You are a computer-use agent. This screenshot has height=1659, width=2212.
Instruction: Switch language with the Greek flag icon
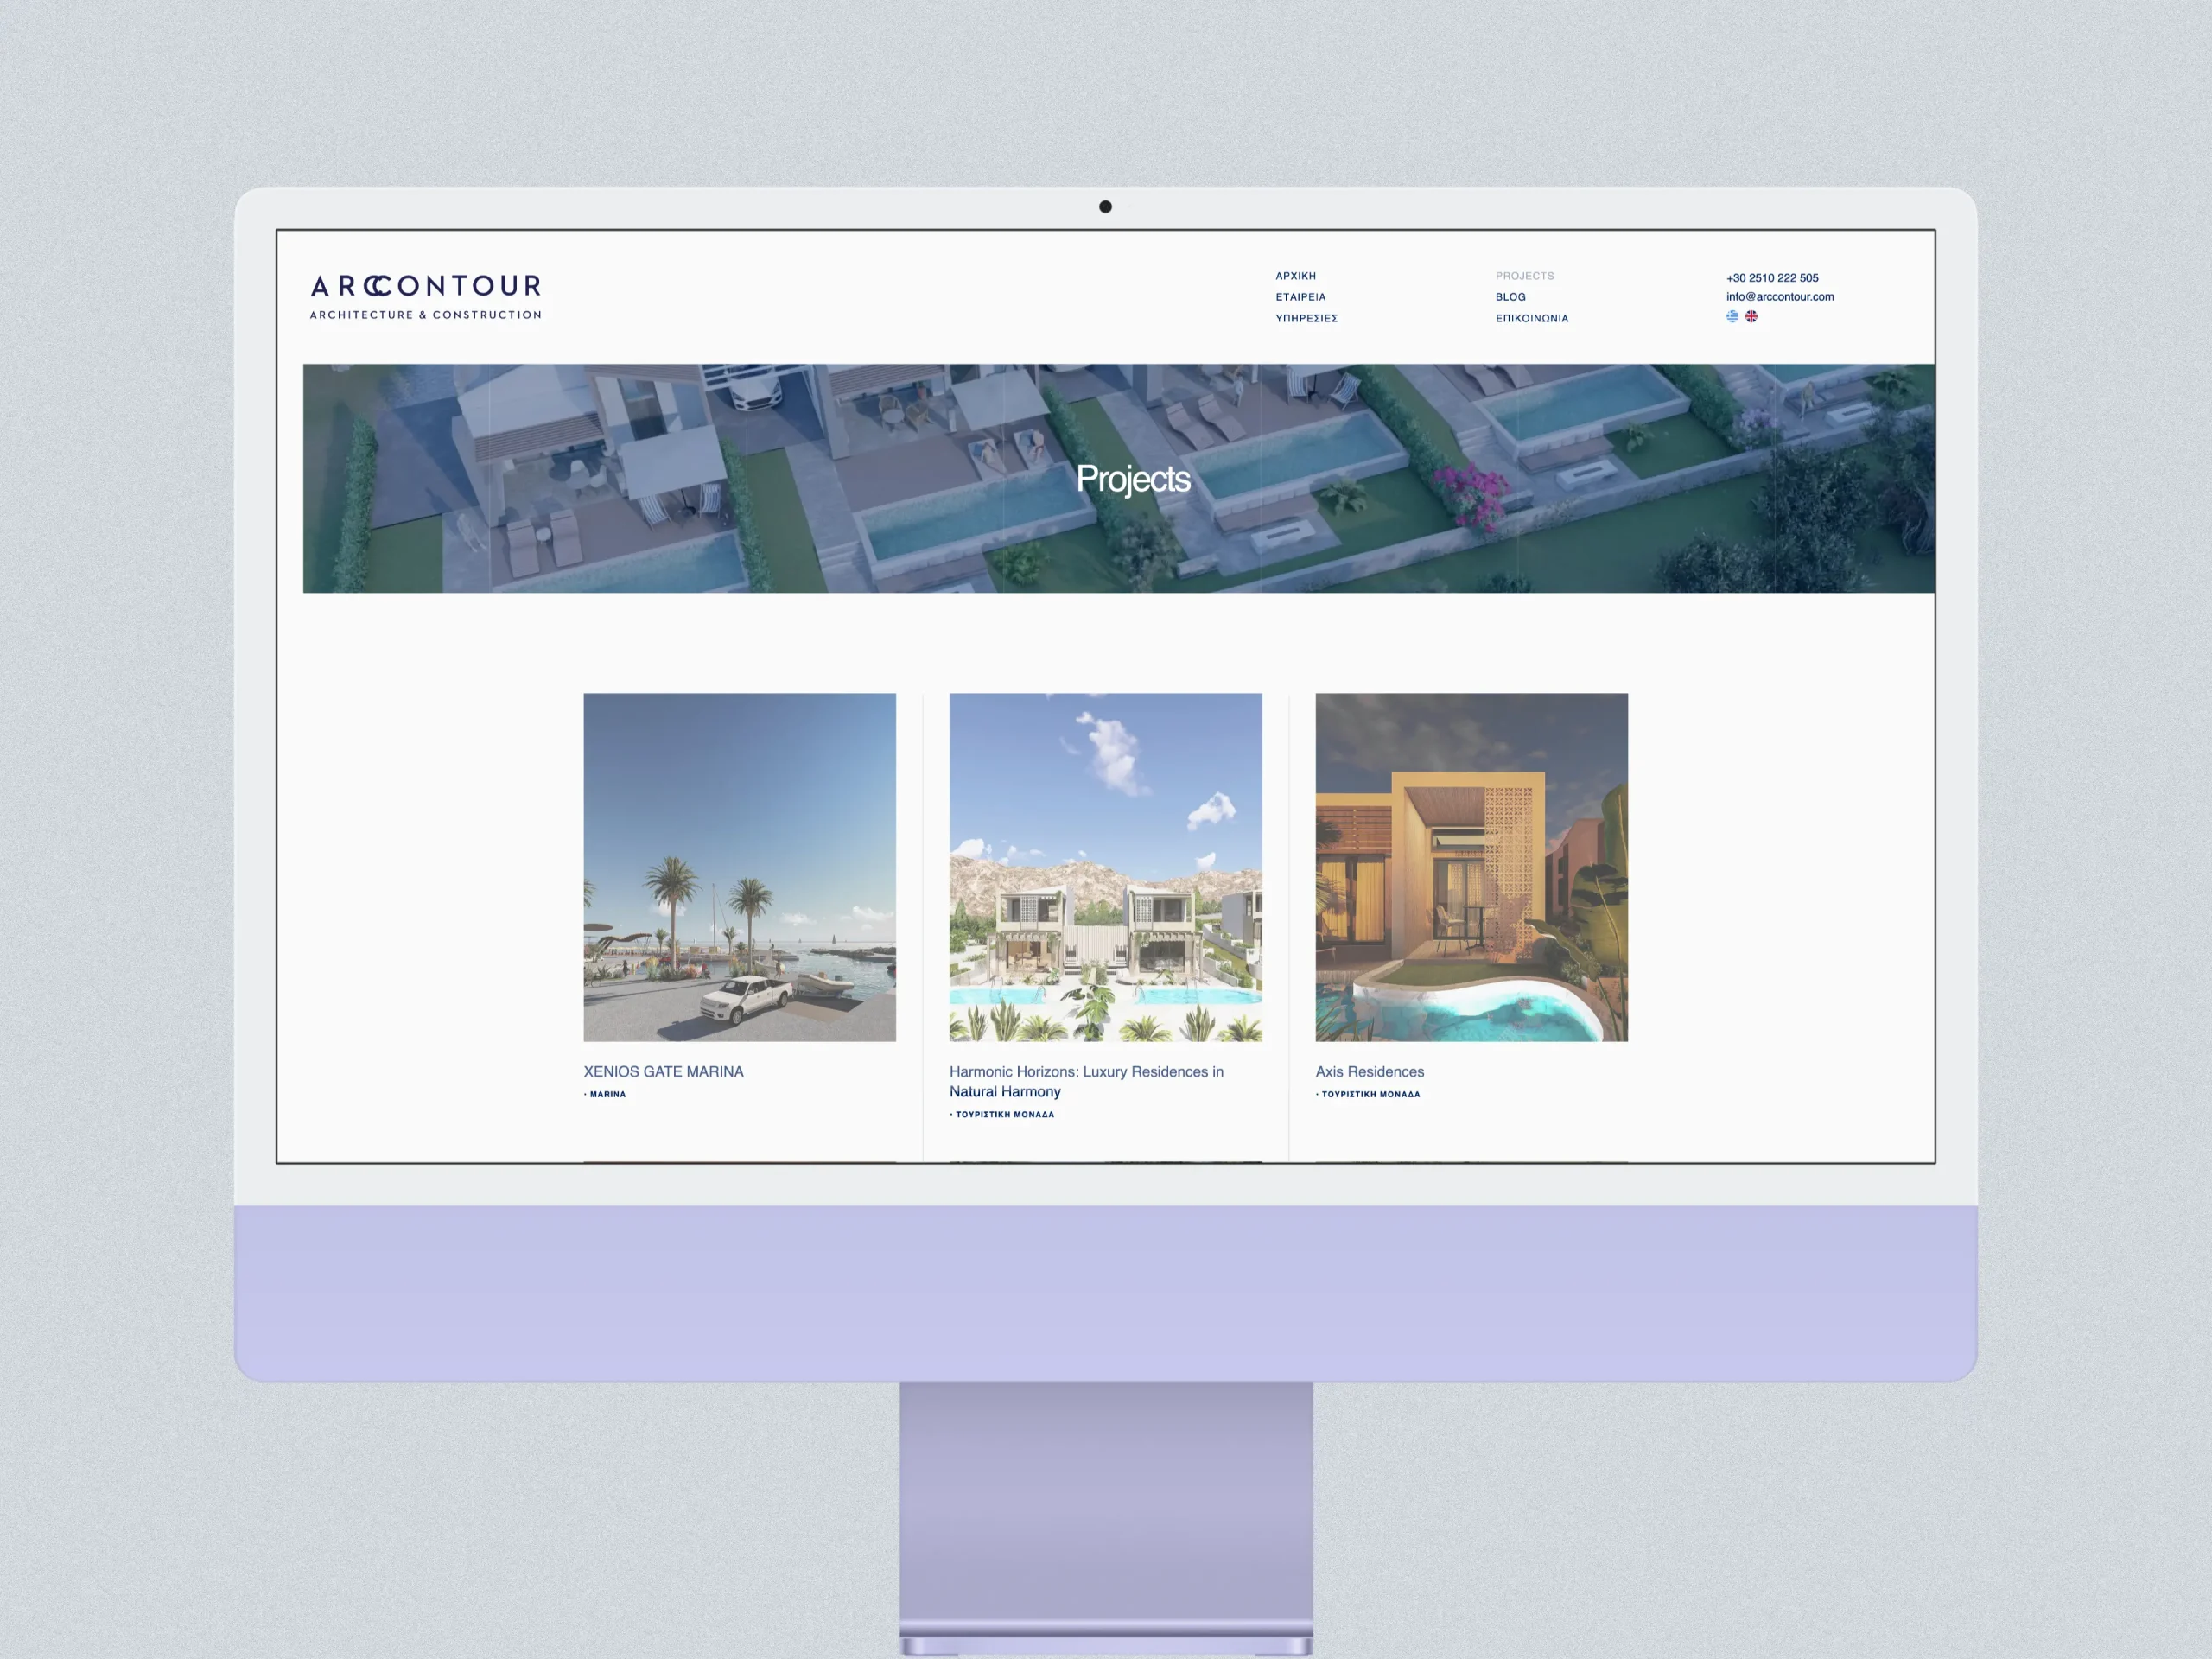pyautogui.click(x=1732, y=316)
